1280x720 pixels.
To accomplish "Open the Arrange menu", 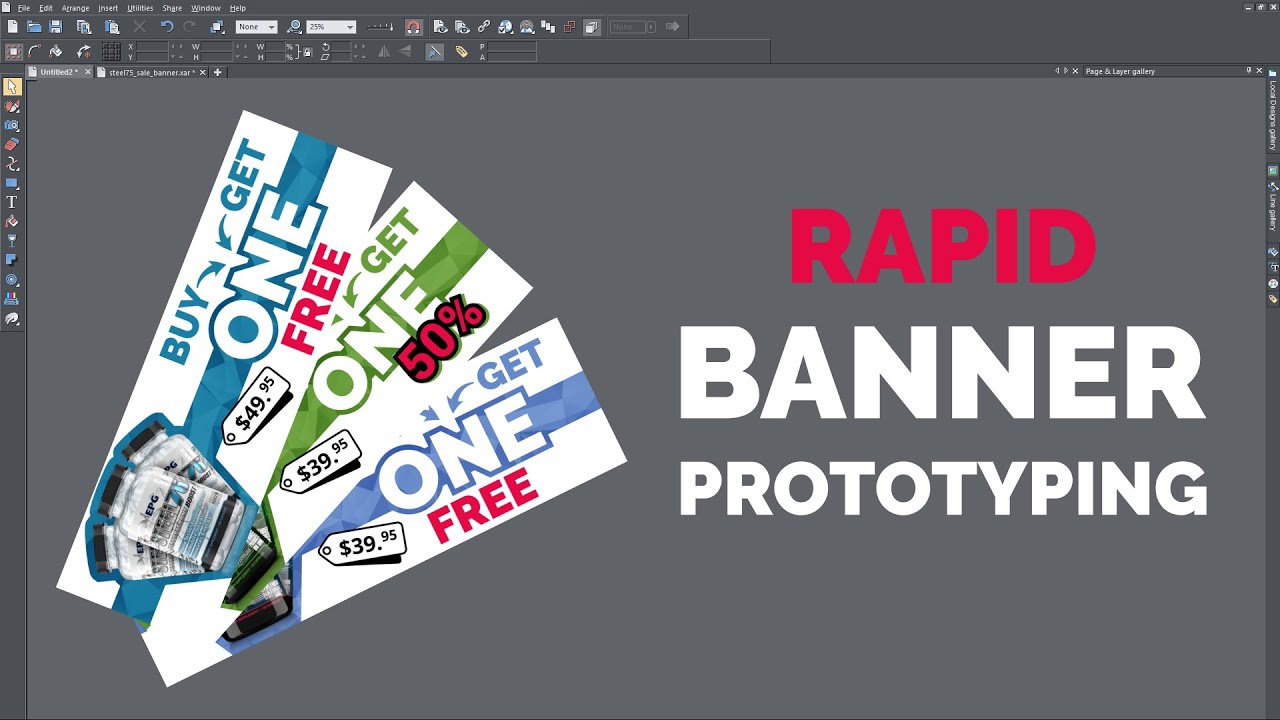I will coord(76,8).
